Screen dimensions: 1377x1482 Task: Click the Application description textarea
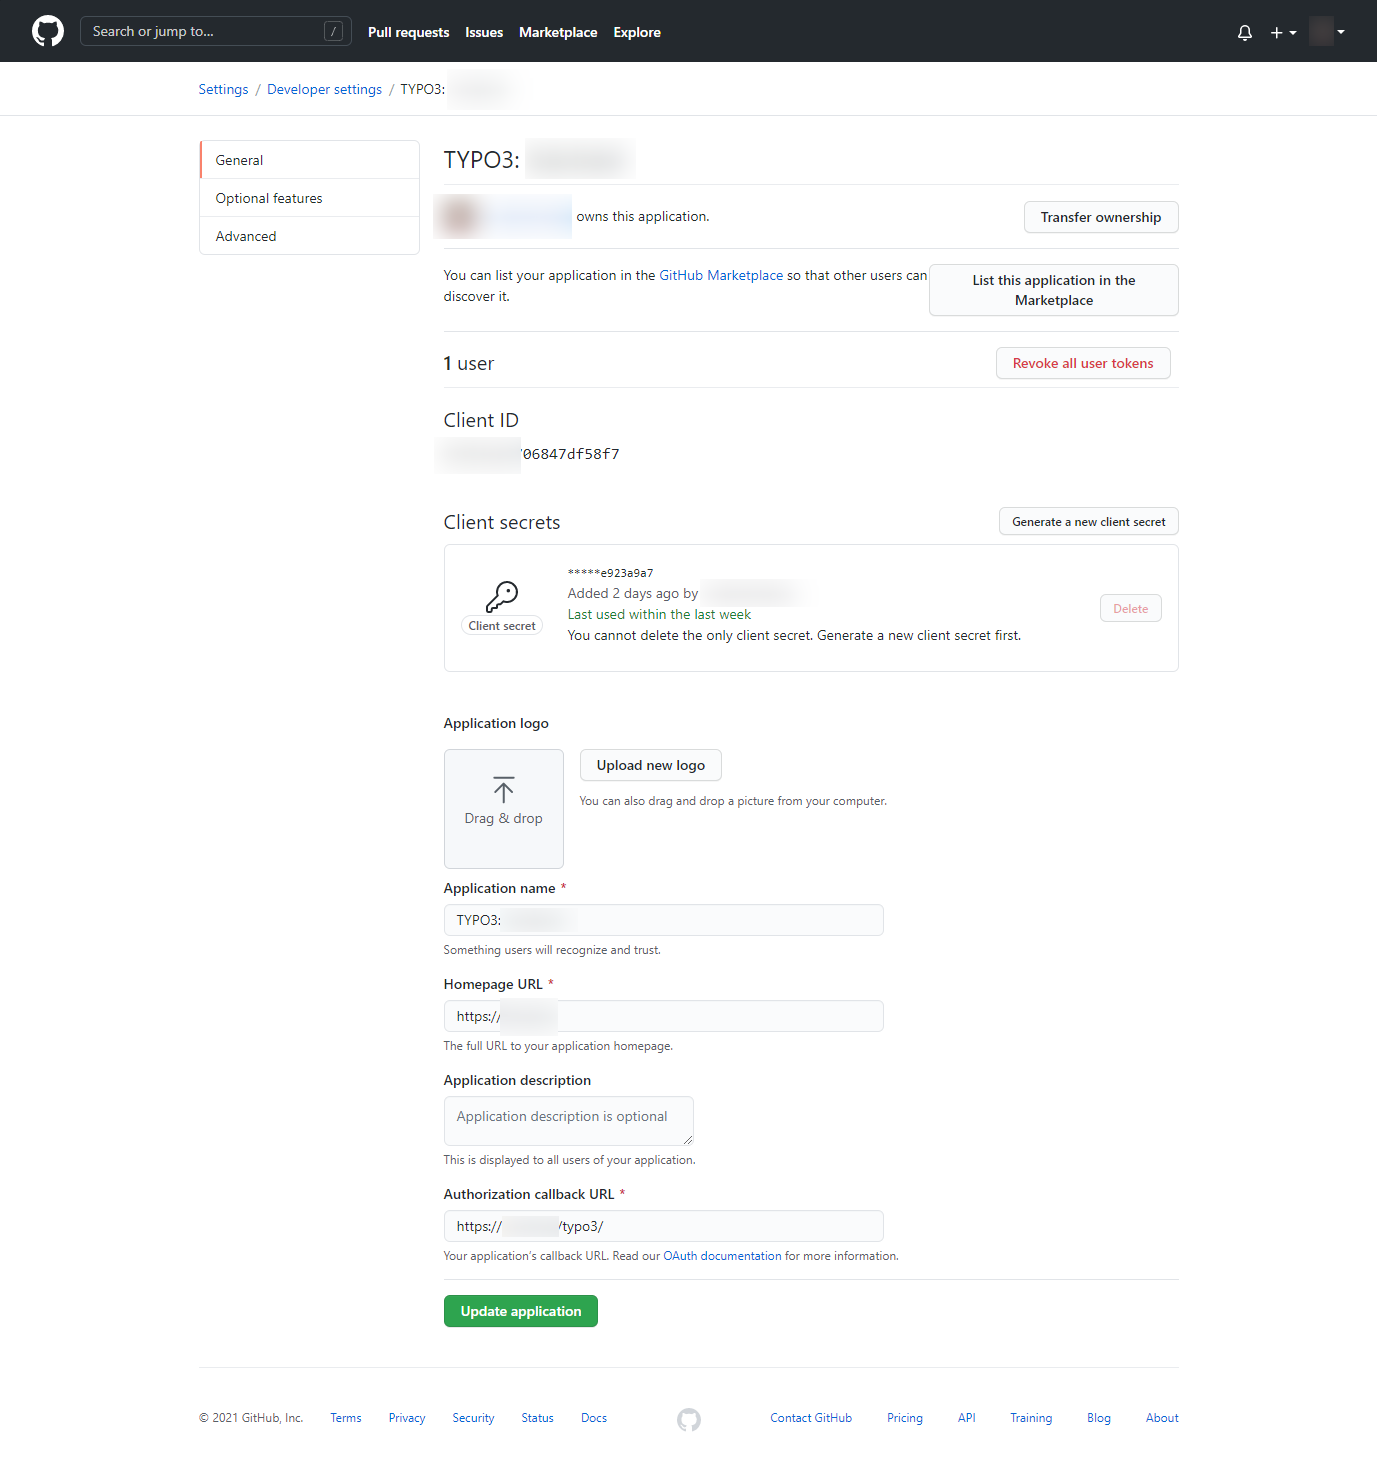coord(569,1121)
